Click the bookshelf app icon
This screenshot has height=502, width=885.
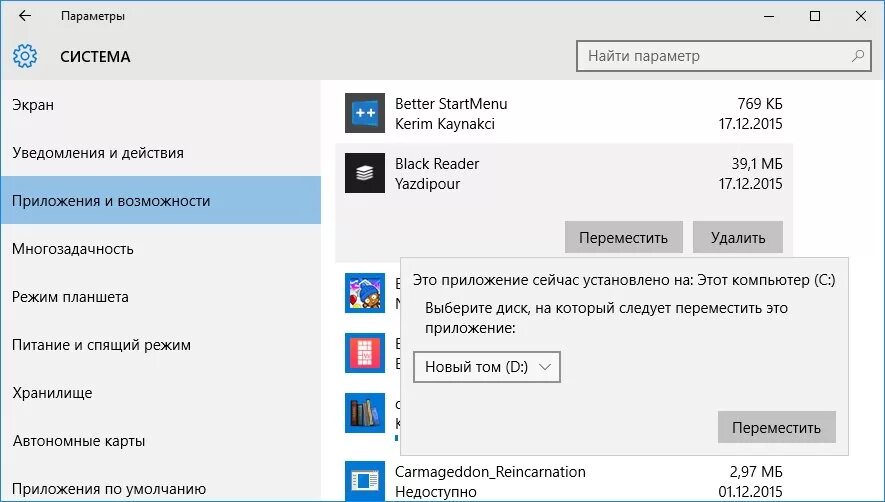365,413
